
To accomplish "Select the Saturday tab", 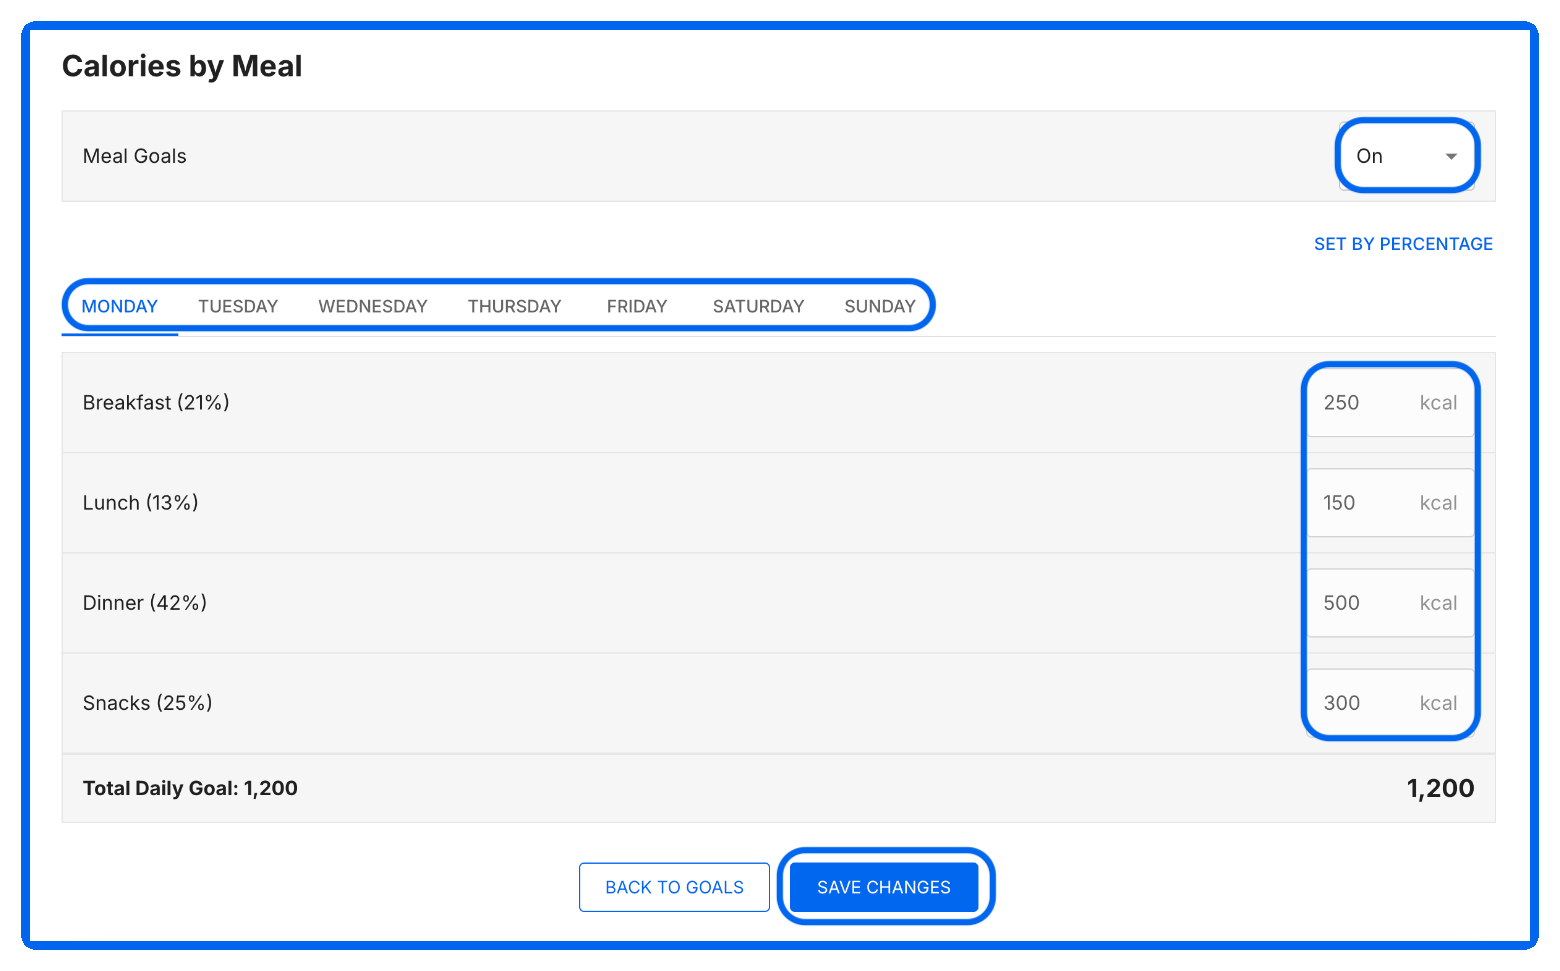I will 758,306.
